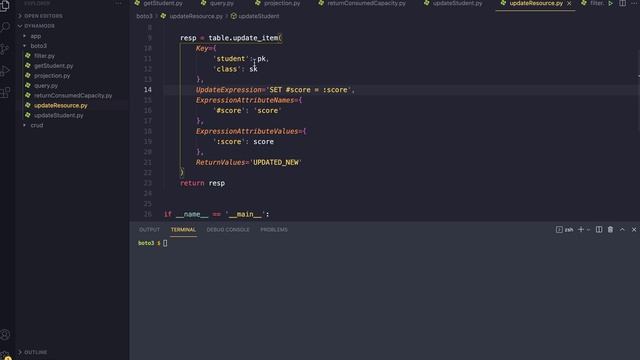The image size is (640, 360).
Task: Split the terminal pane
Action: (599, 230)
